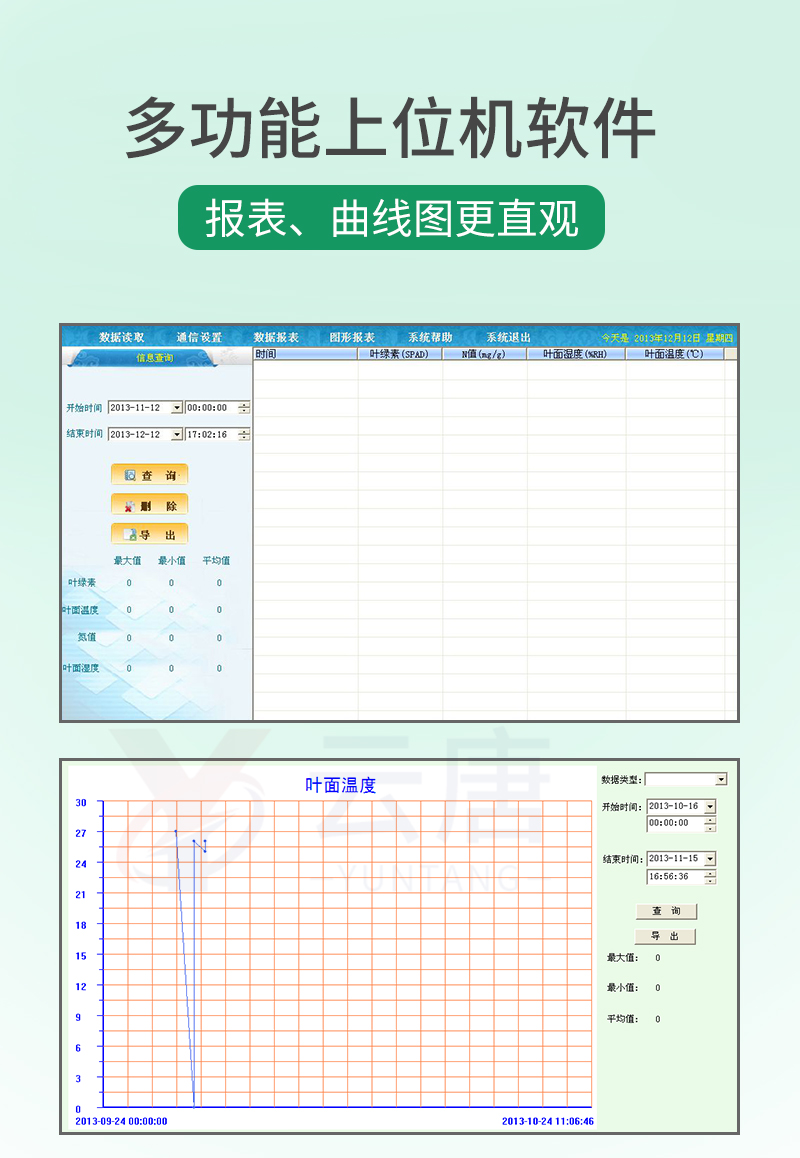Select the 叶面温度(℃) column header
The width and height of the screenshot is (800, 1158).
point(674,354)
